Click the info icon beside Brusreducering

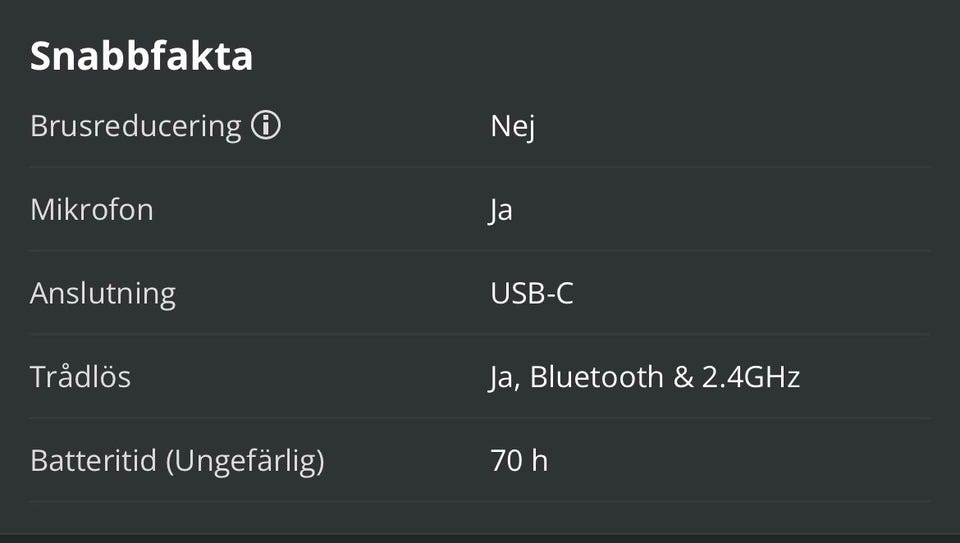265,126
